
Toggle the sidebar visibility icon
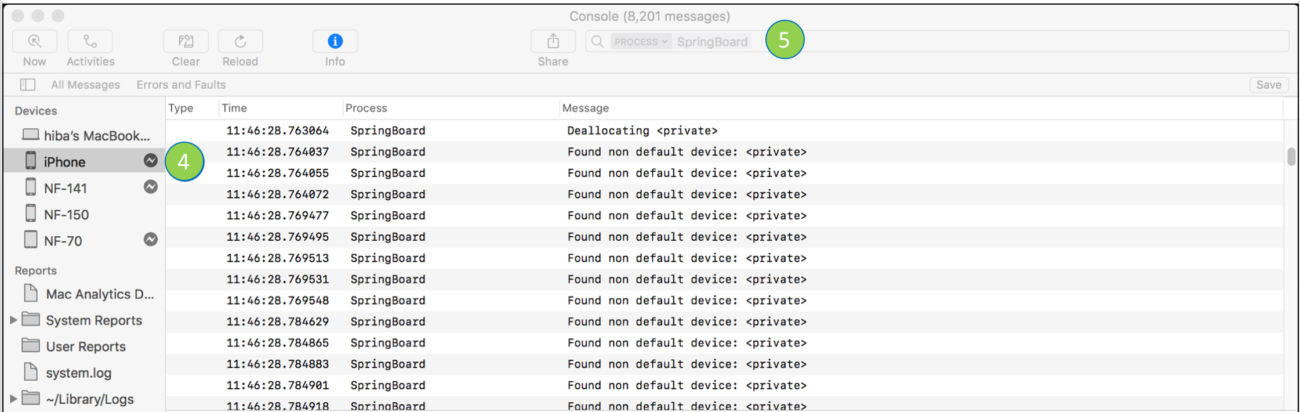[28, 85]
